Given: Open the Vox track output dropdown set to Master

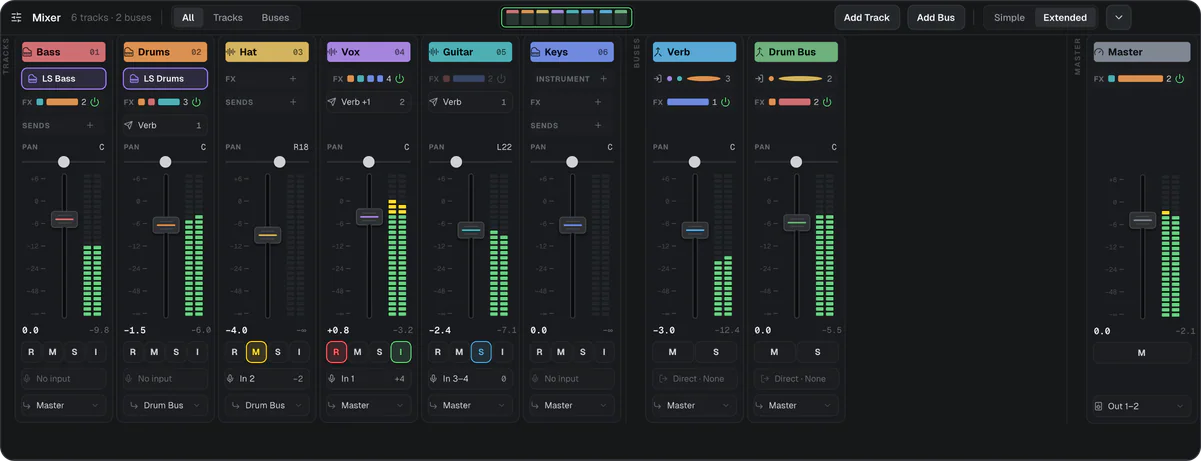Looking at the screenshot, I should tap(369, 405).
